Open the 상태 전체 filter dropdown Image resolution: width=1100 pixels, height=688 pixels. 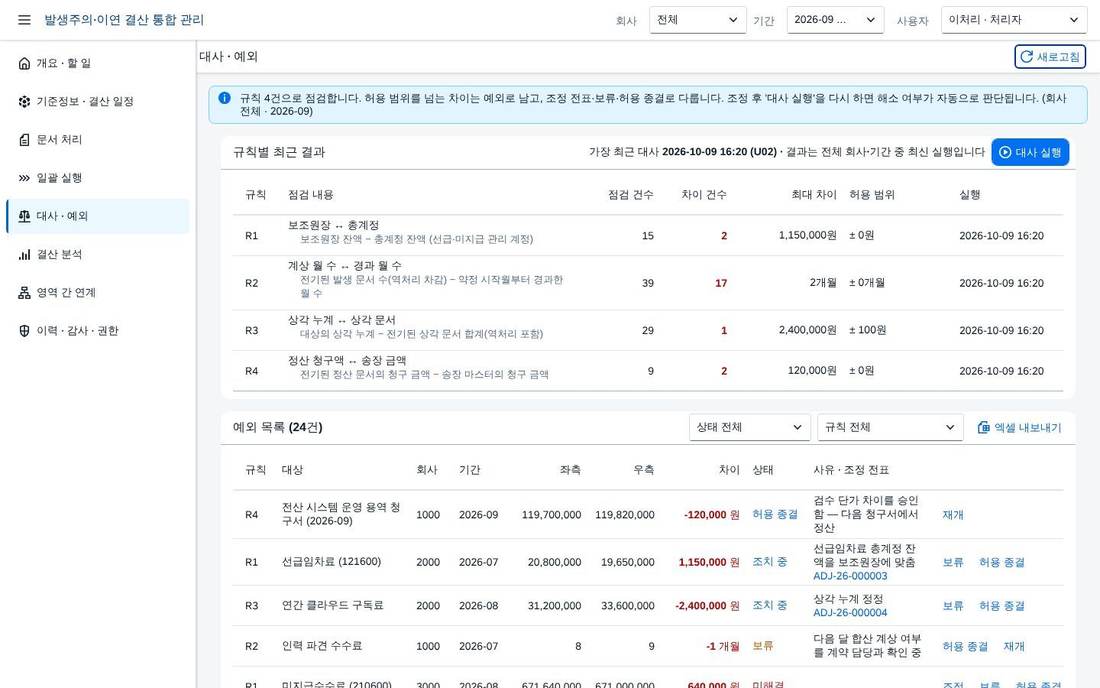tap(749, 427)
